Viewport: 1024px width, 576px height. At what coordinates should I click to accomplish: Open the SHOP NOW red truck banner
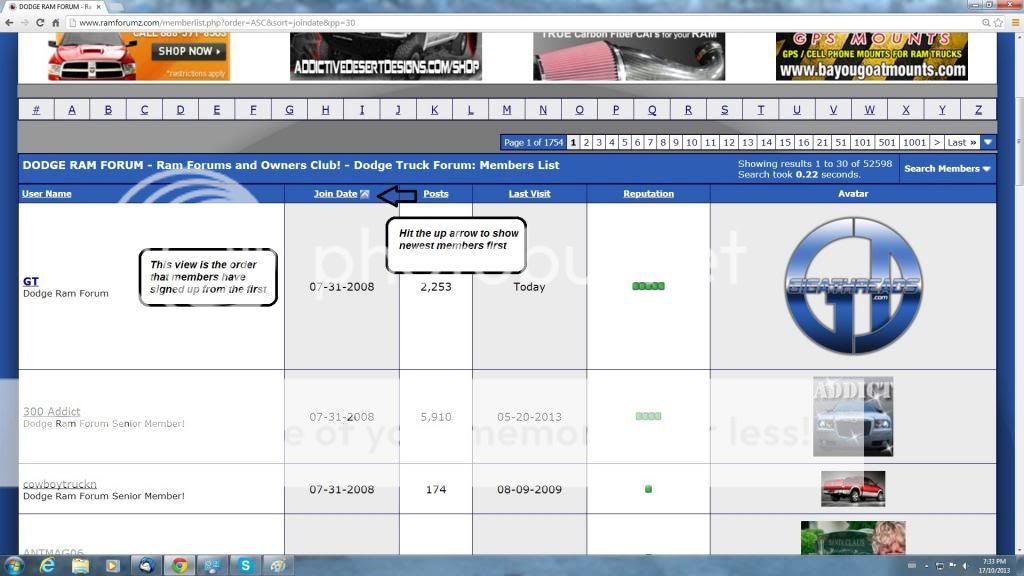pos(139,56)
